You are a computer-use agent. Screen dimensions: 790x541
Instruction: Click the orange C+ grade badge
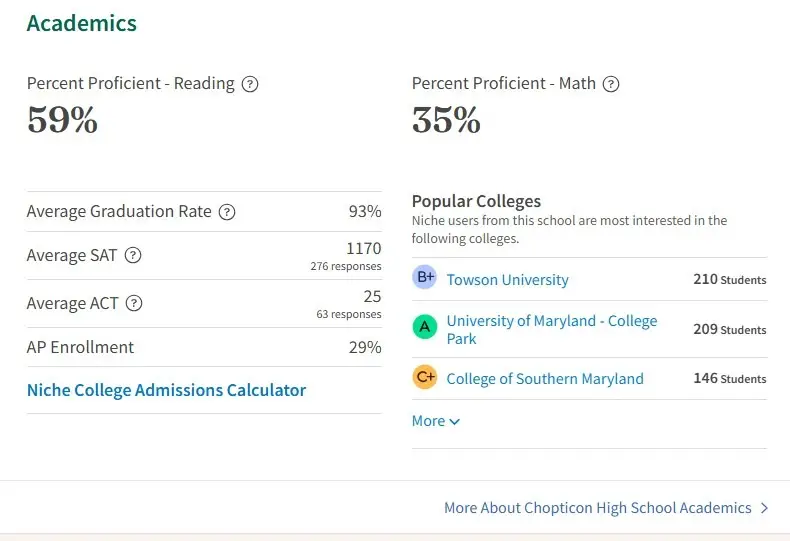[425, 377]
